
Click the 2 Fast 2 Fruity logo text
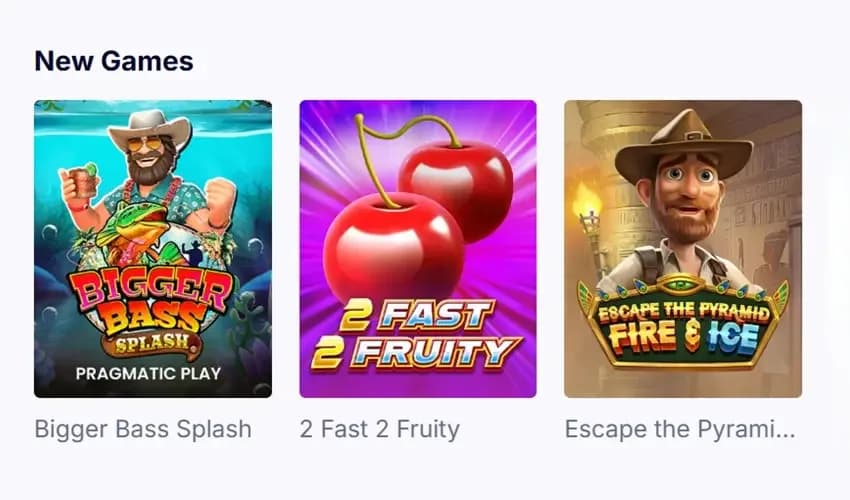(x=416, y=334)
